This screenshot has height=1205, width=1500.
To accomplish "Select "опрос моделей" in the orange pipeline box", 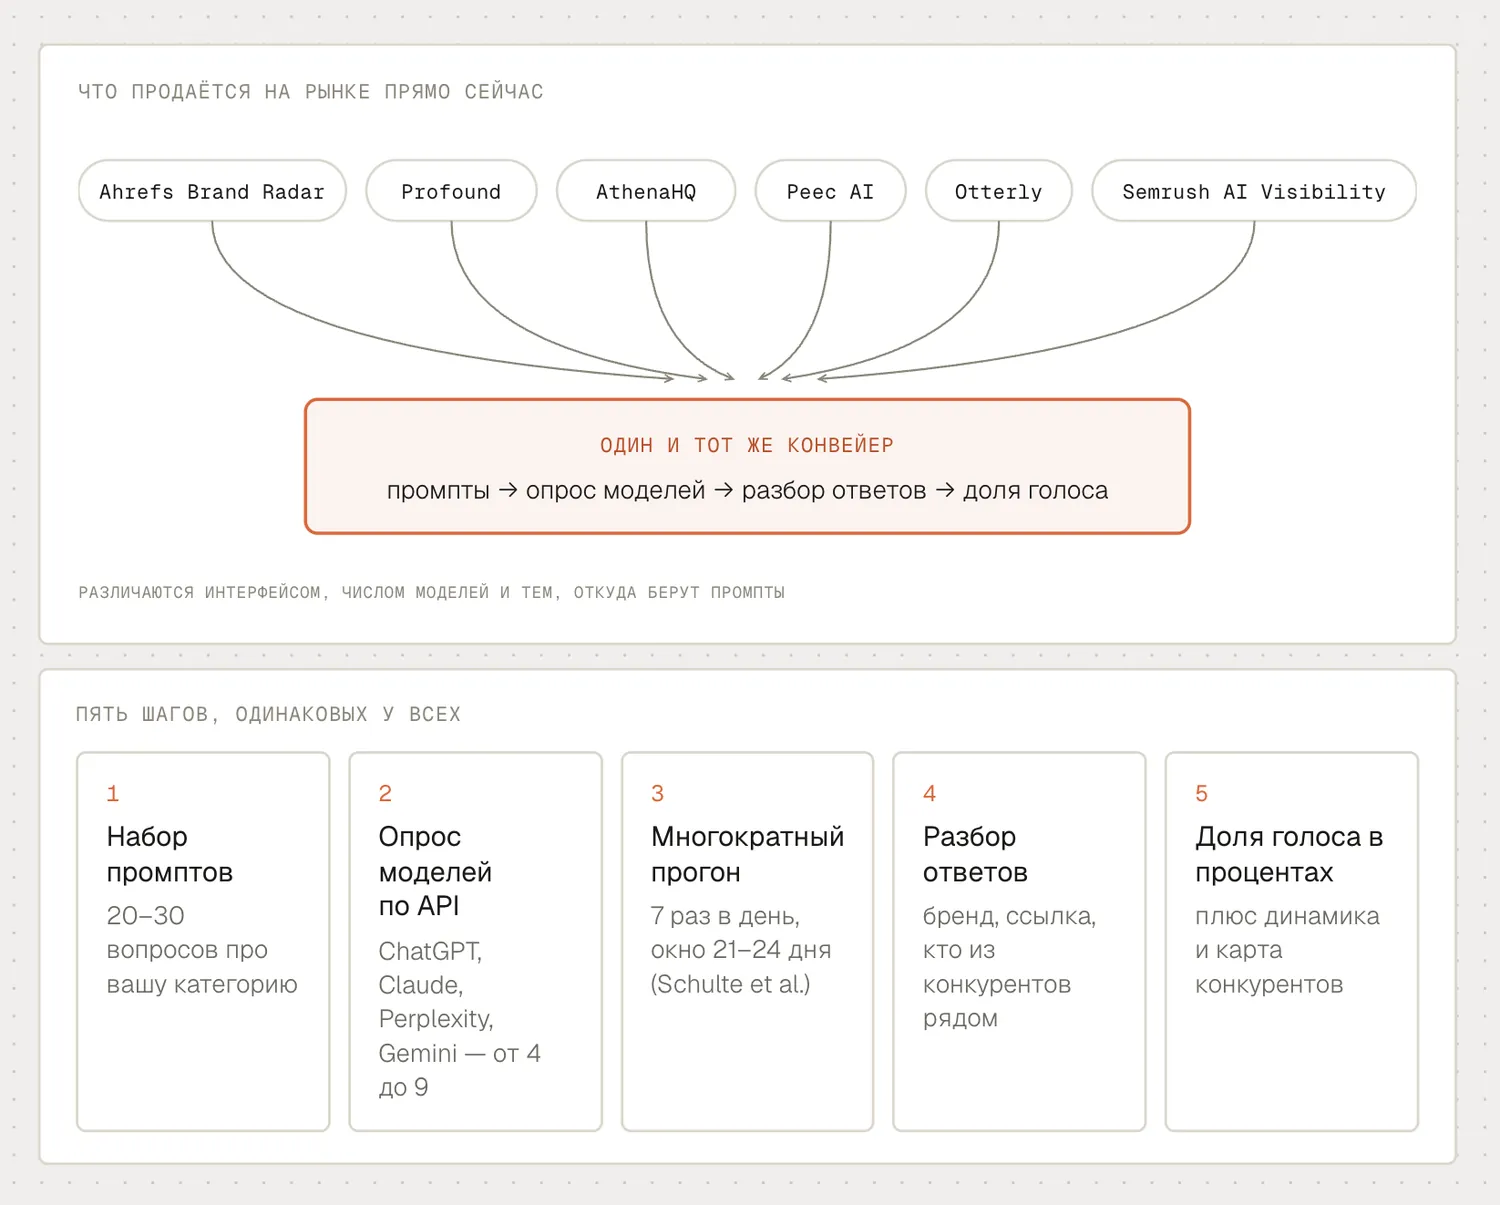I will click(x=615, y=490).
